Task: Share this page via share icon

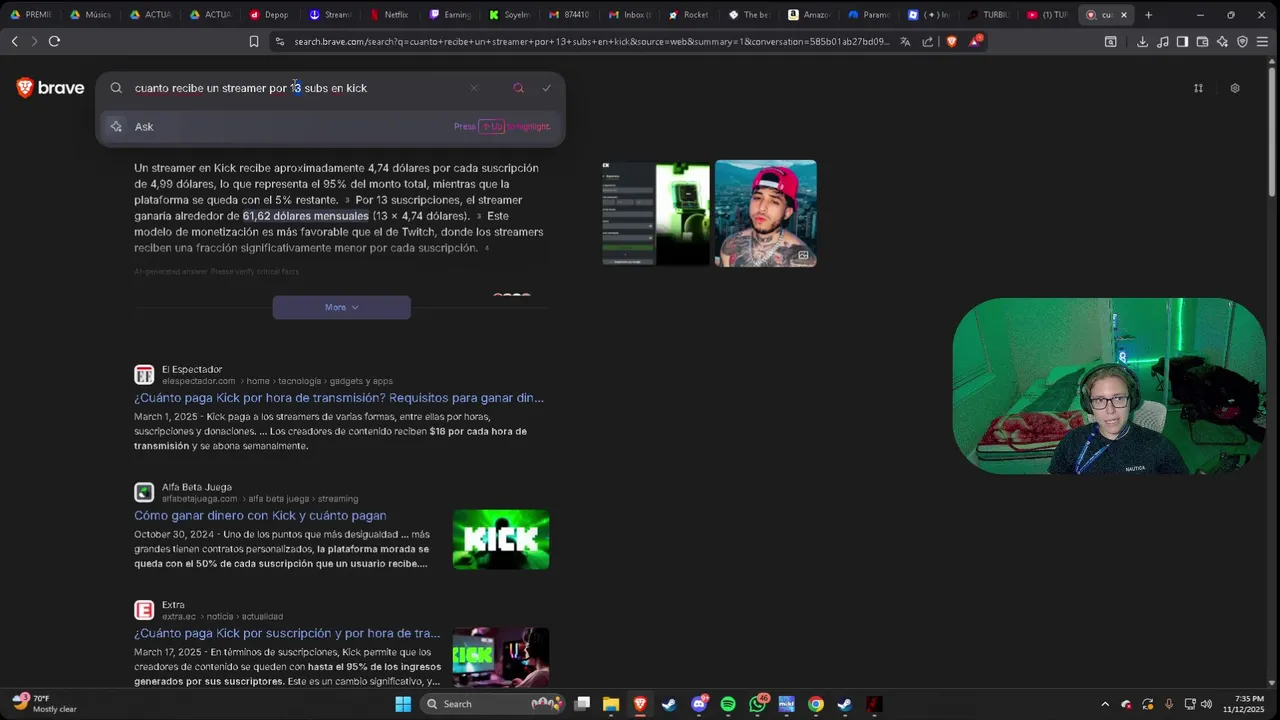Action: click(x=927, y=42)
